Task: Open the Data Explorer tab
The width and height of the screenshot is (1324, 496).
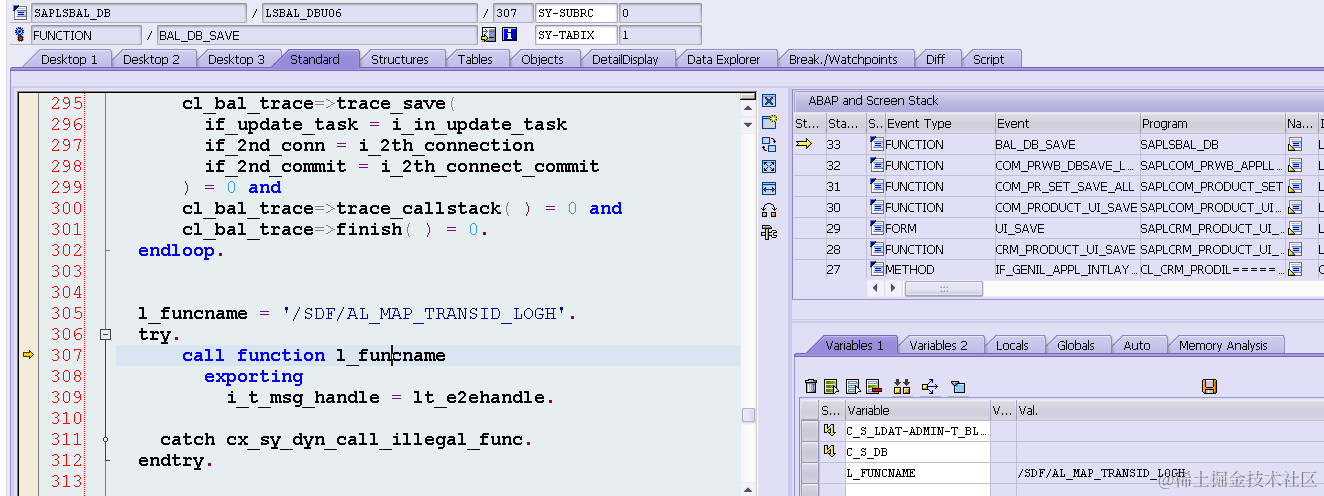Action: (723, 59)
